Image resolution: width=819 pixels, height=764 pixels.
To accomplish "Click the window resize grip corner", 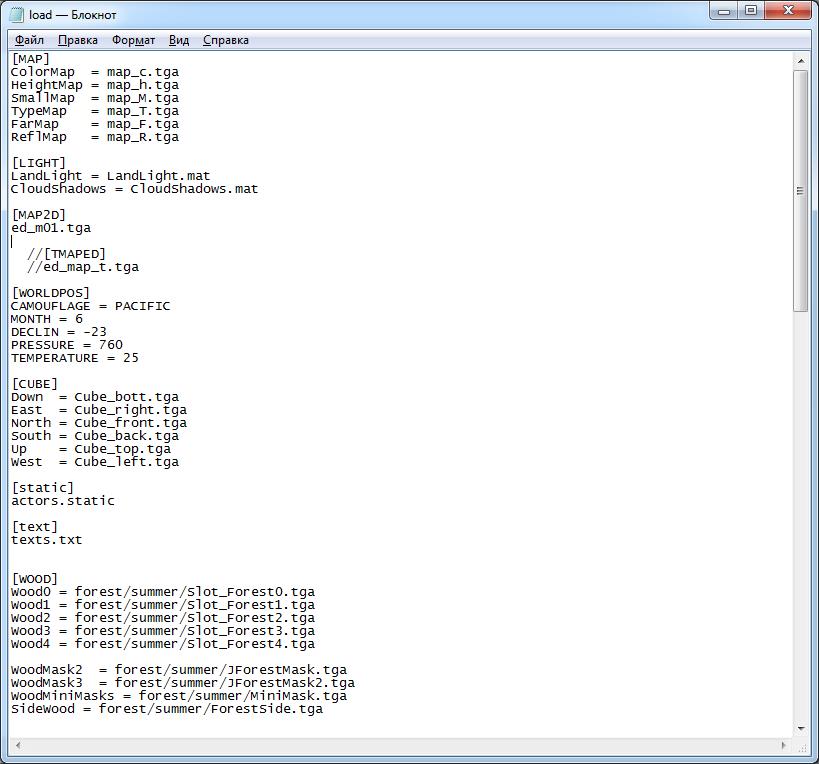I will tap(802, 747).
